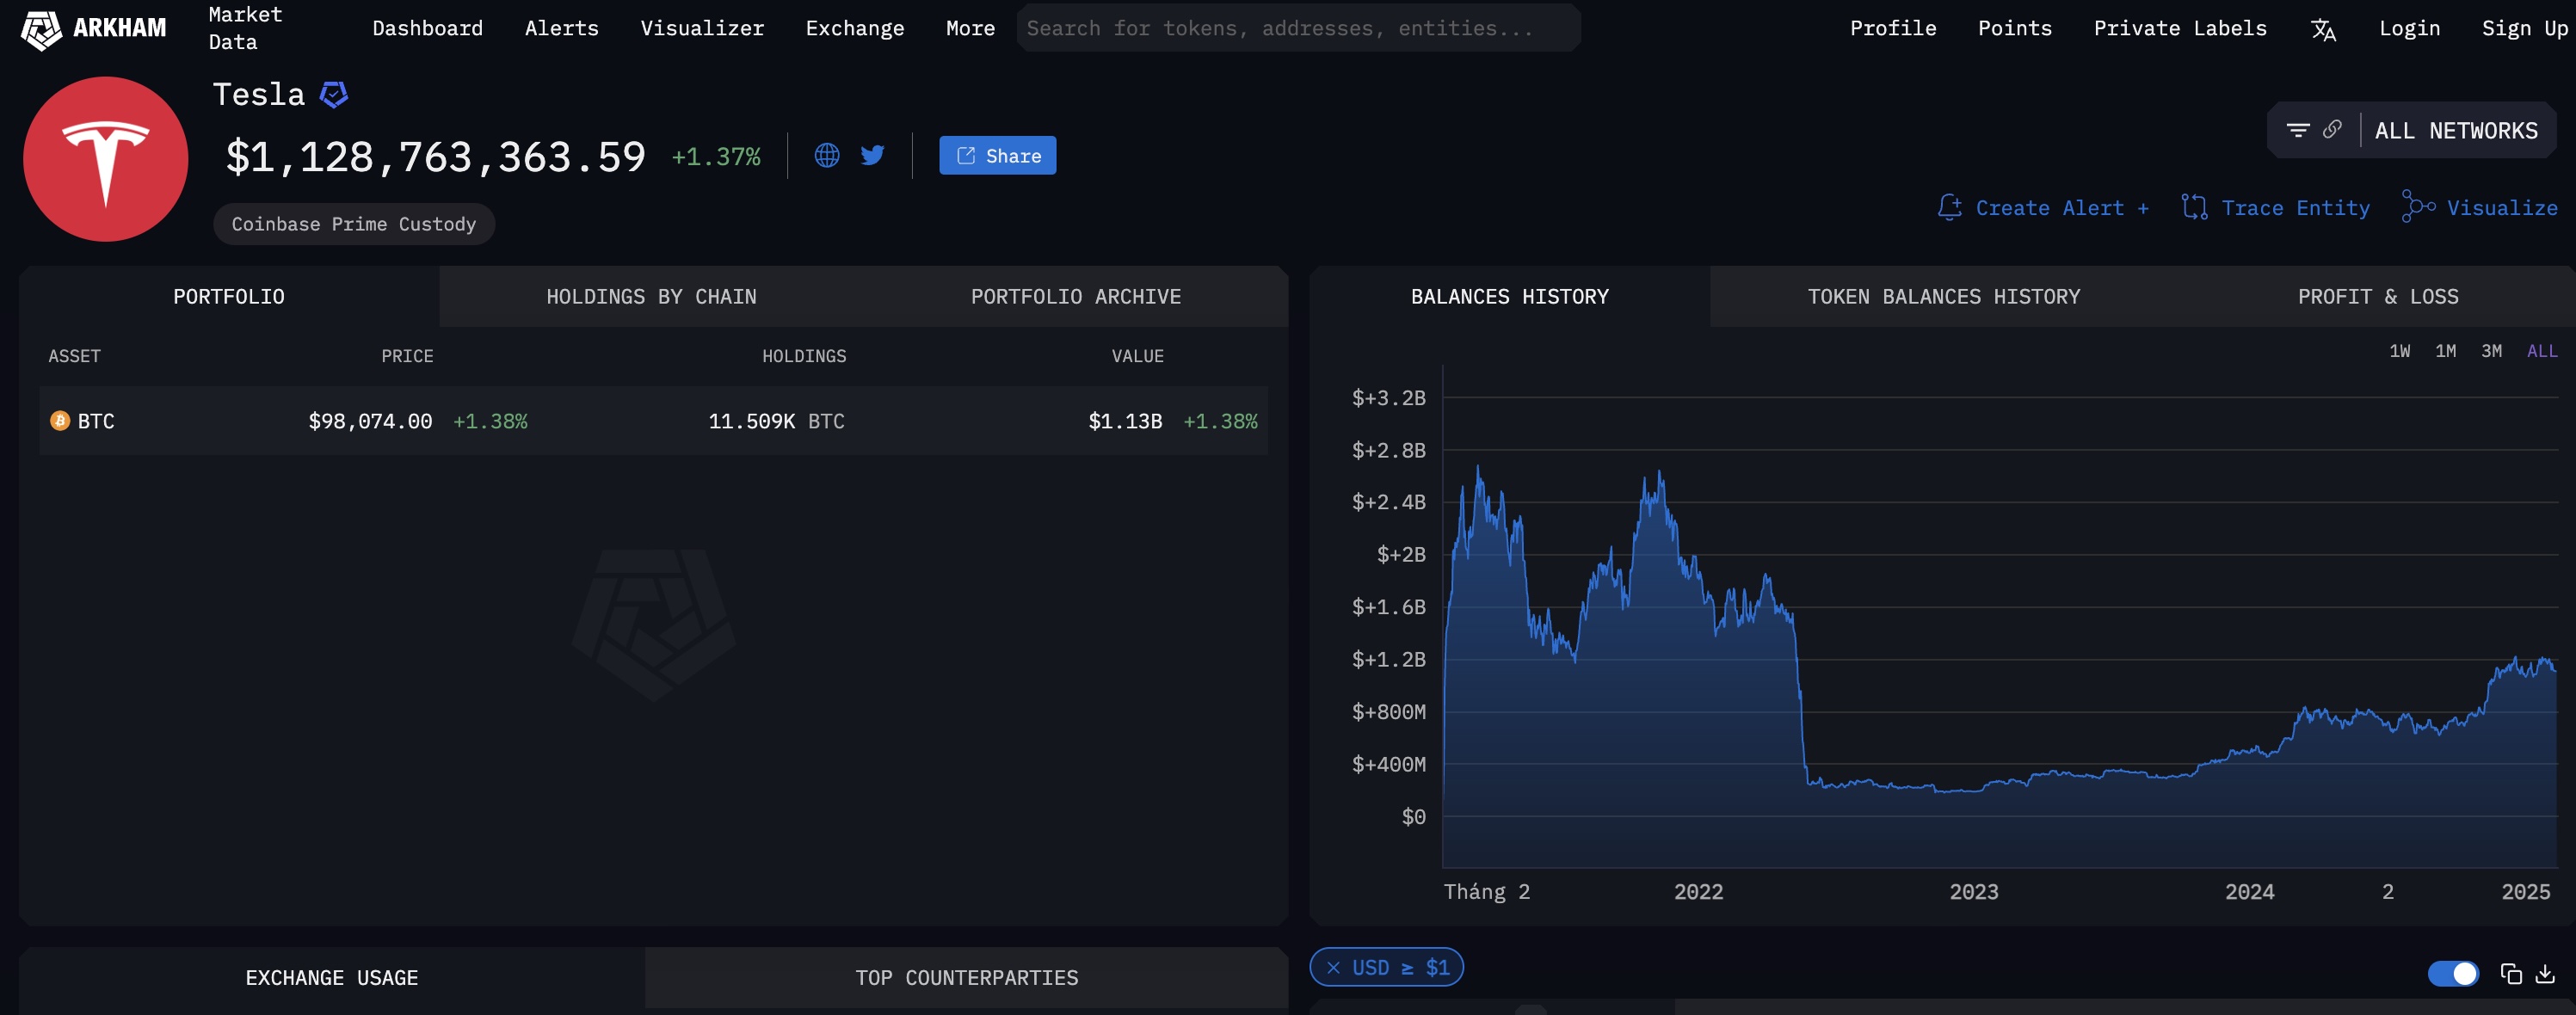The image size is (2576, 1015).
Task: Click the language translate icon
Action: point(2323,29)
